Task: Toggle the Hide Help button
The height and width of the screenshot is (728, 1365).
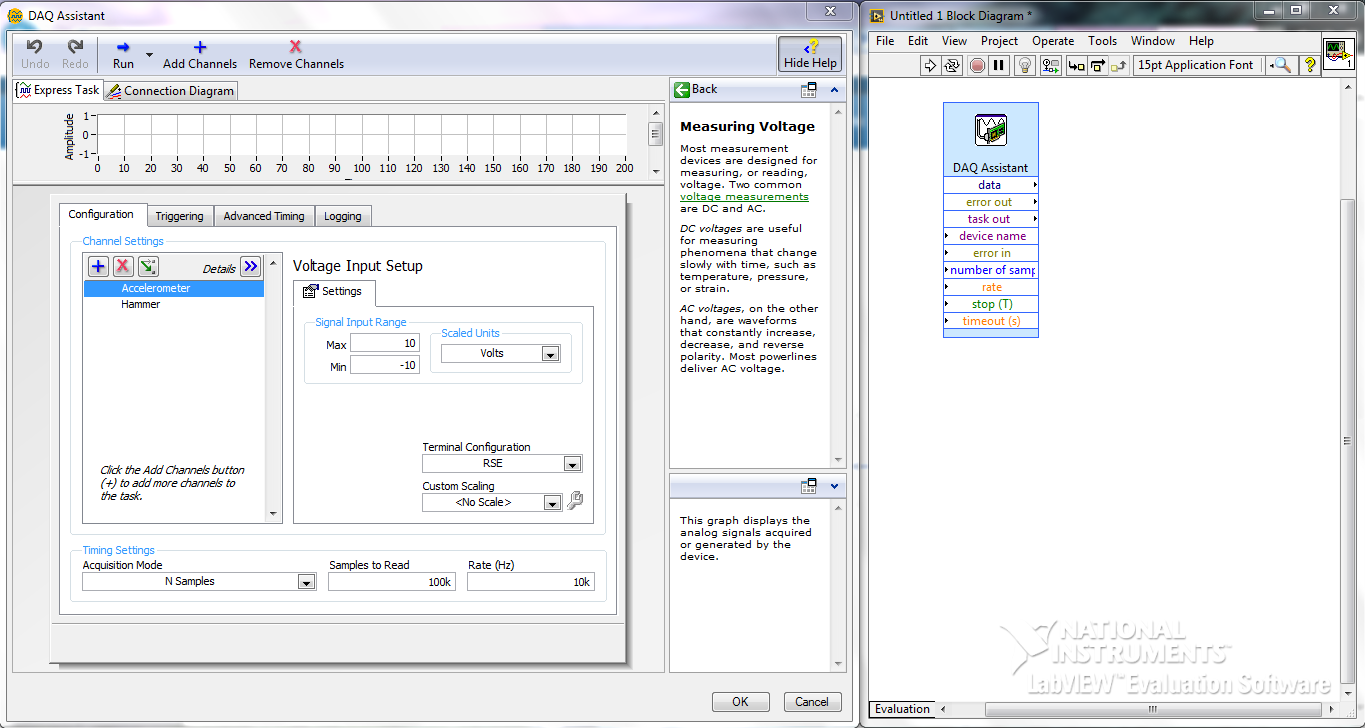Action: pos(810,54)
